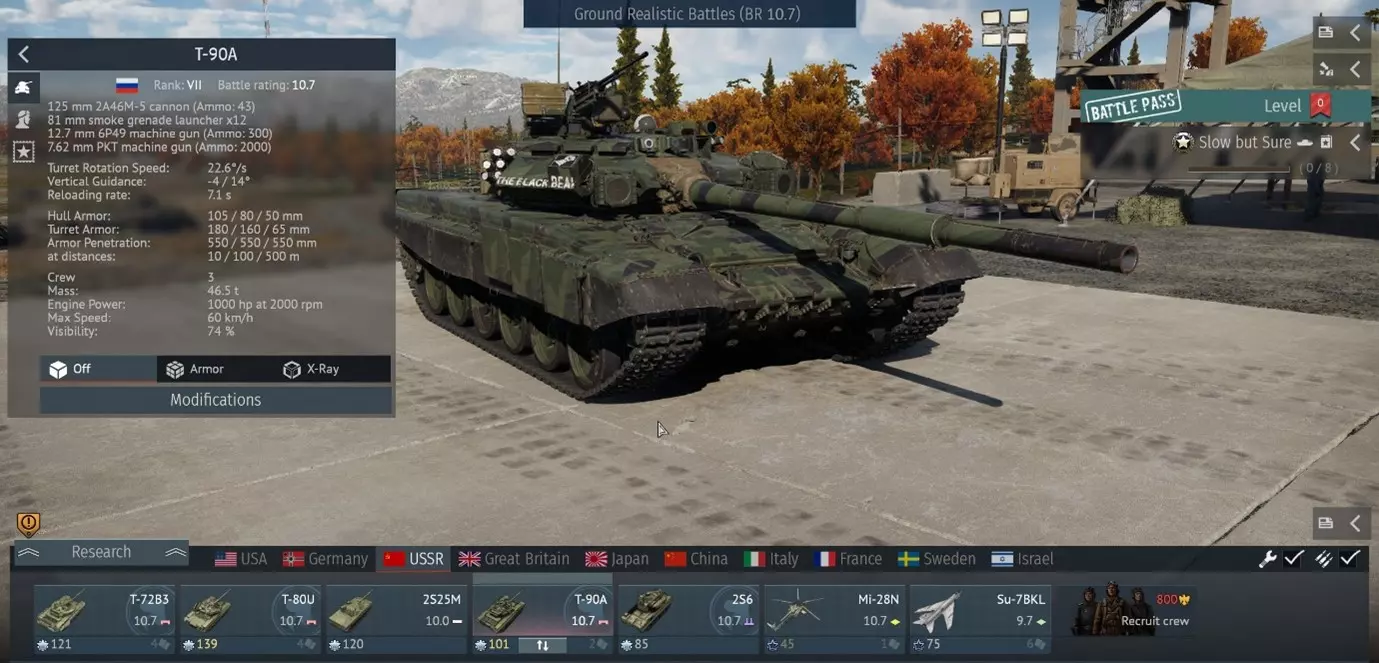1379x663 pixels.
Task: Click crew level 75 under Su-7BKL
Action: coord(927,645)
